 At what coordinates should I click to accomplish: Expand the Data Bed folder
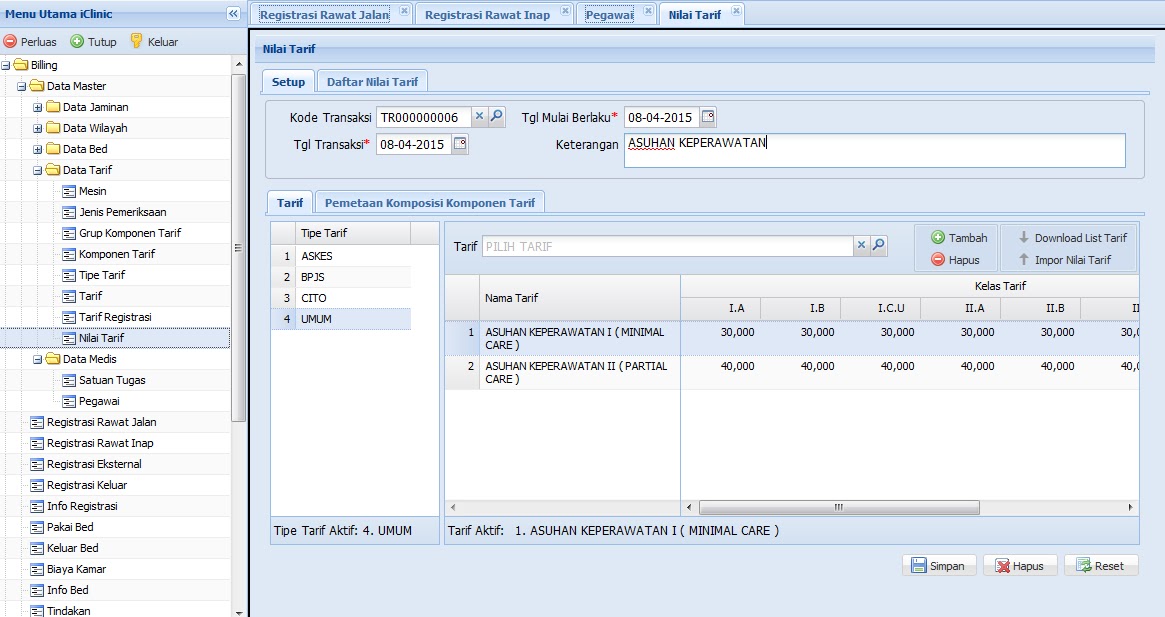coord(37,149)
